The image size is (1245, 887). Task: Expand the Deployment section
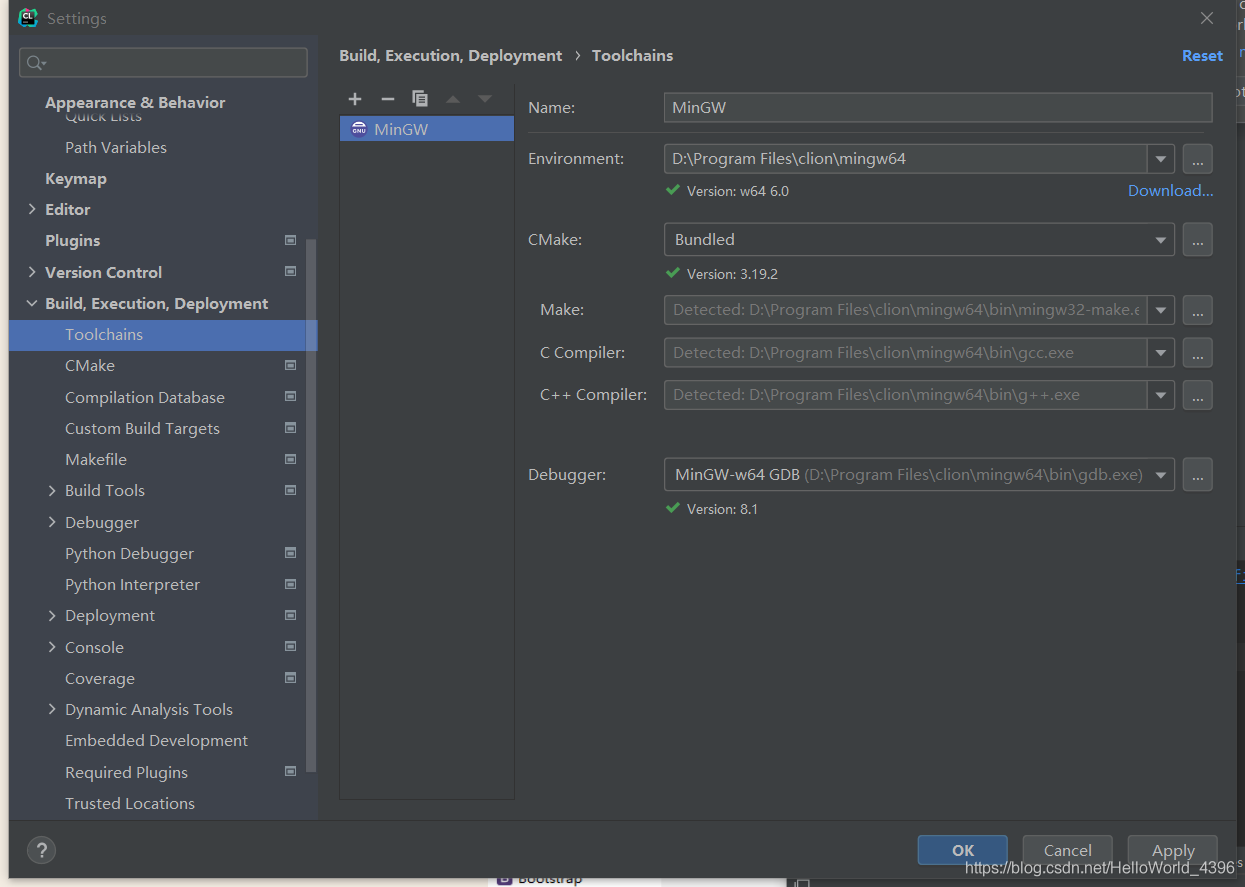(x=52, y=615)
